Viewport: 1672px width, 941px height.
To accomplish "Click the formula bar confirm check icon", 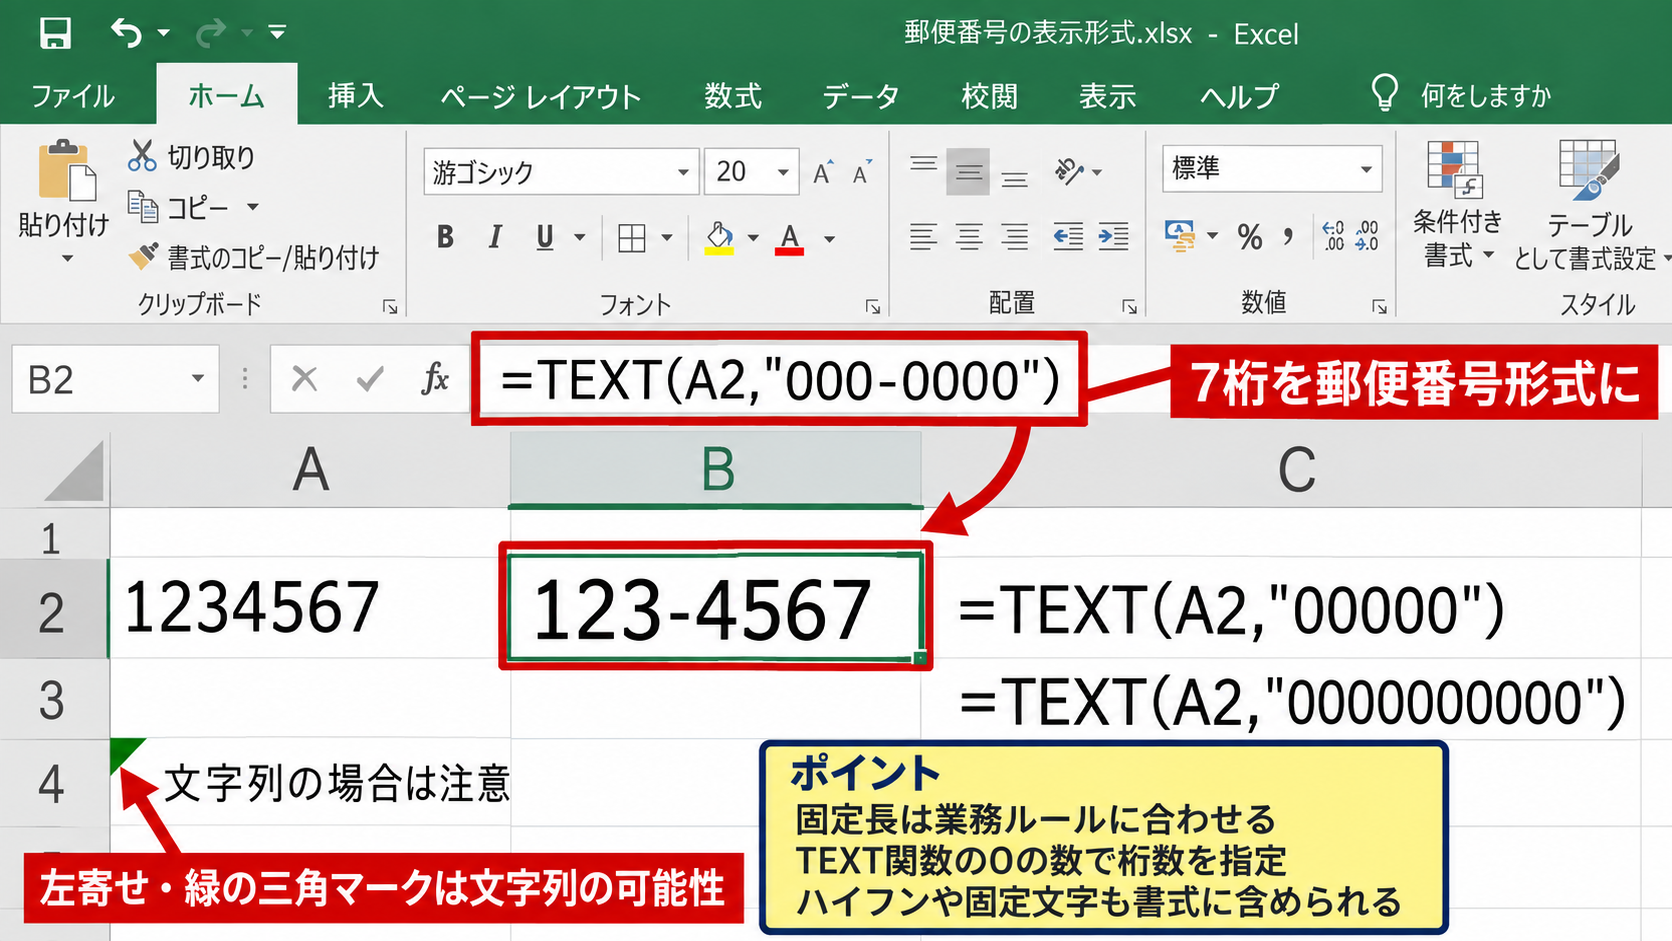I will [370, 379].
